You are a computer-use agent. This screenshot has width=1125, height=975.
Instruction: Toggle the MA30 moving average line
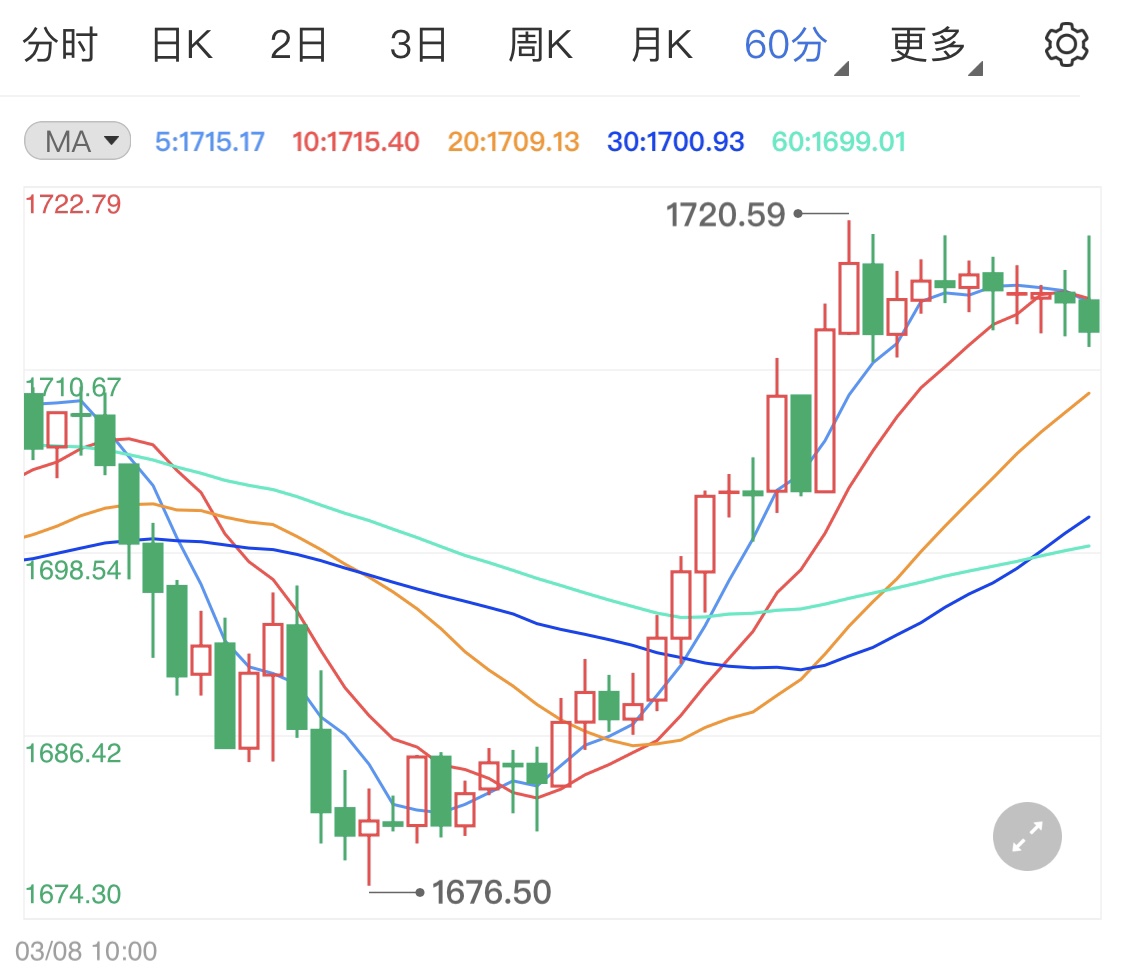pos(675,141)
